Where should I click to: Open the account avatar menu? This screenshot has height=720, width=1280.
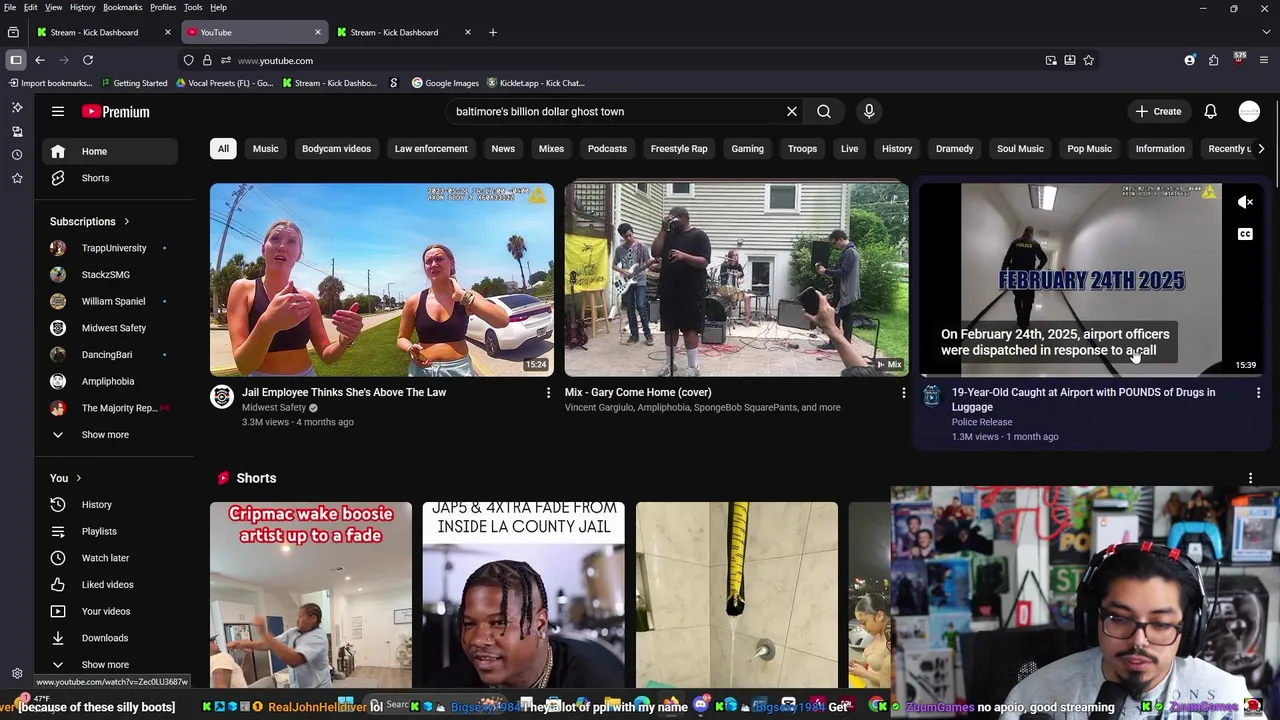point(1249,111)
